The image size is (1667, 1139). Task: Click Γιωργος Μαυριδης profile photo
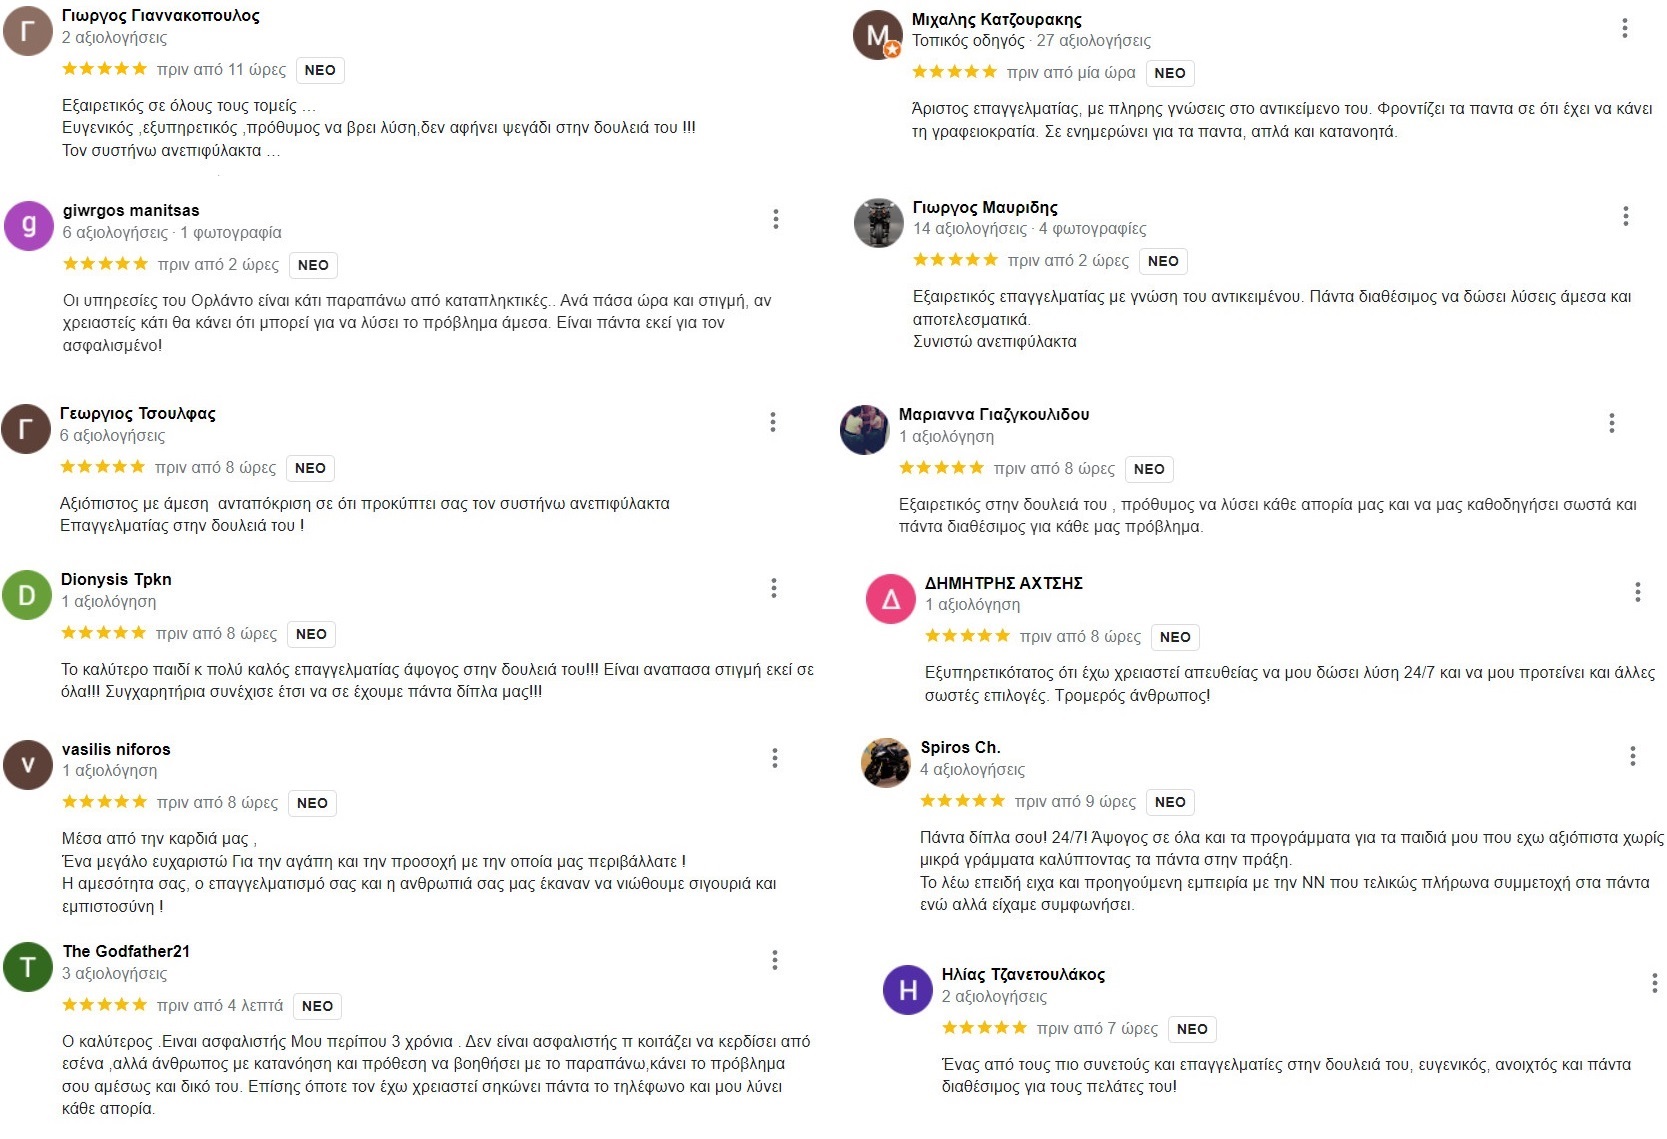pos(878,222)
